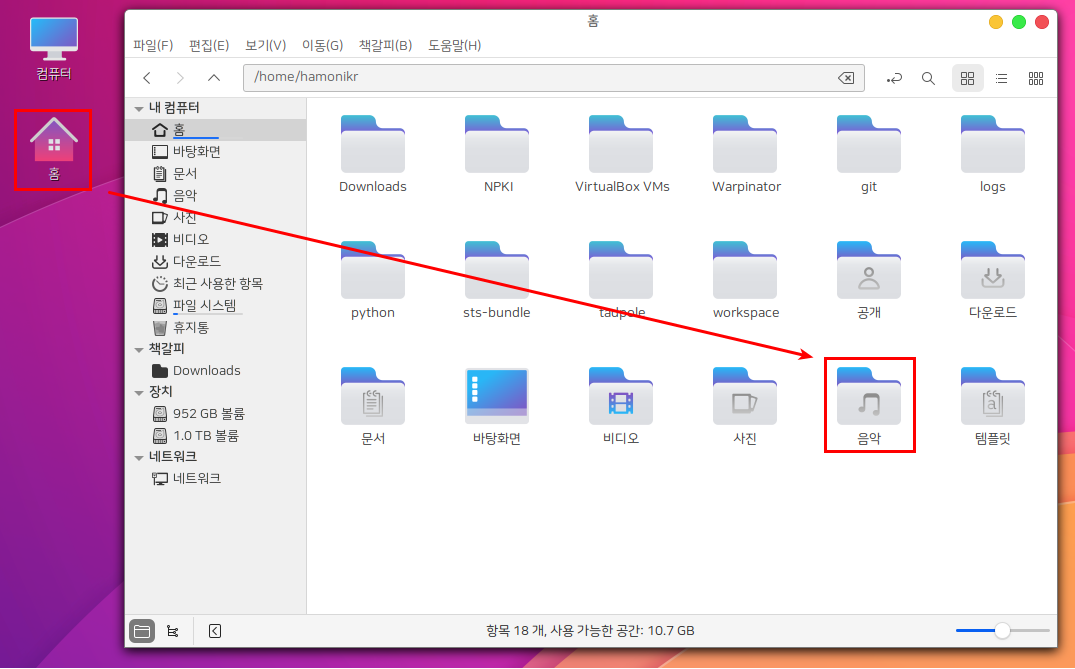Image resolution: width=1075 pixels, height=669 pixels.
Task: Collapse the 장치 section
Action: click(x=140, y=392)
